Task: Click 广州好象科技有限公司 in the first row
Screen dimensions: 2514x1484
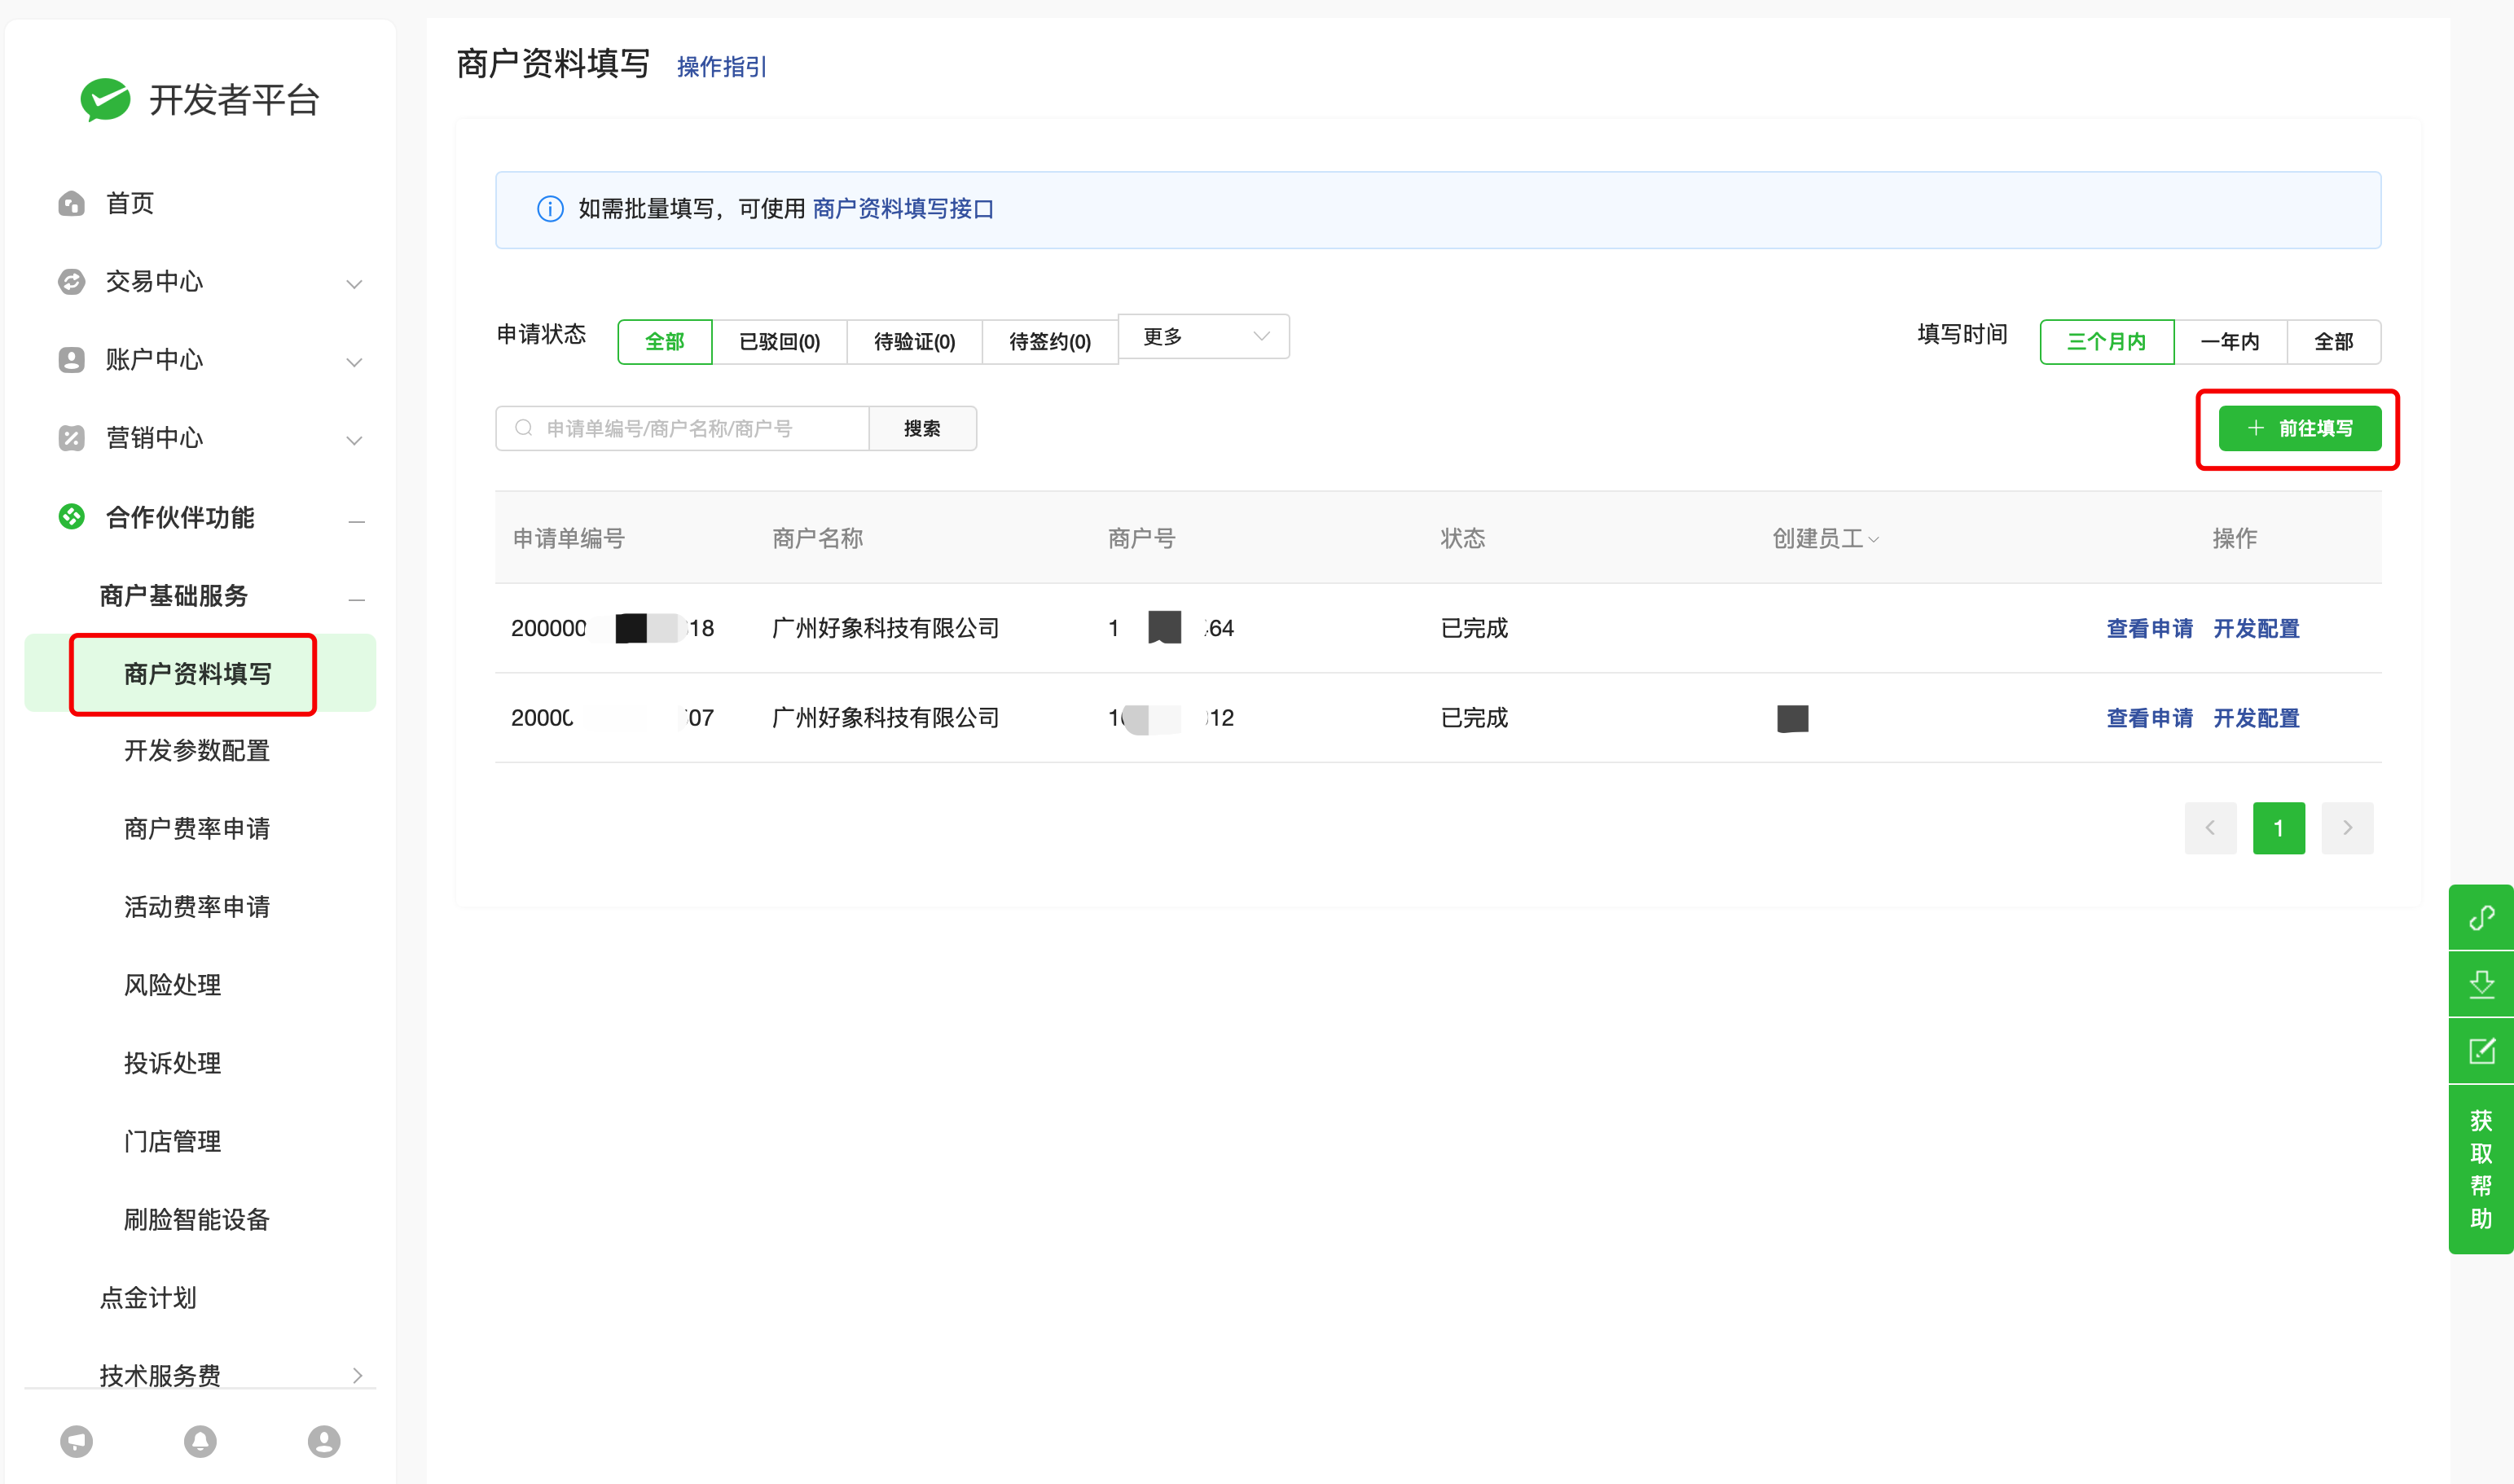Action: (x=886, y=629)
